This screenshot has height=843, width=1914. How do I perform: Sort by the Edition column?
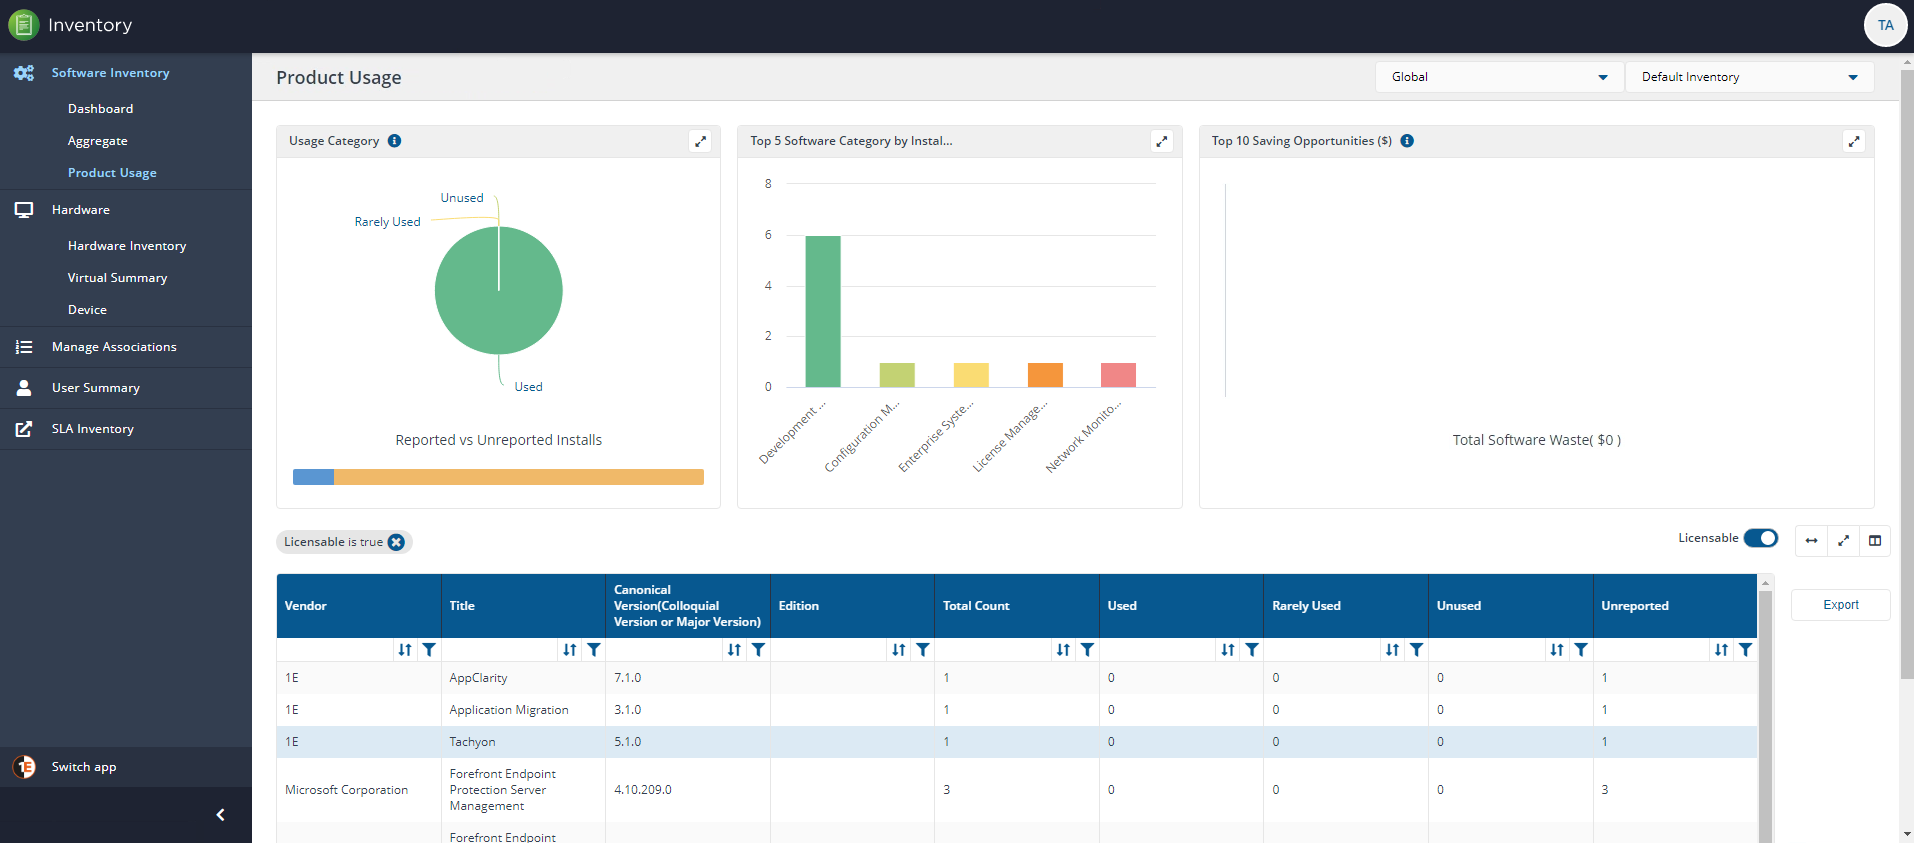click(x=899, y=650)
